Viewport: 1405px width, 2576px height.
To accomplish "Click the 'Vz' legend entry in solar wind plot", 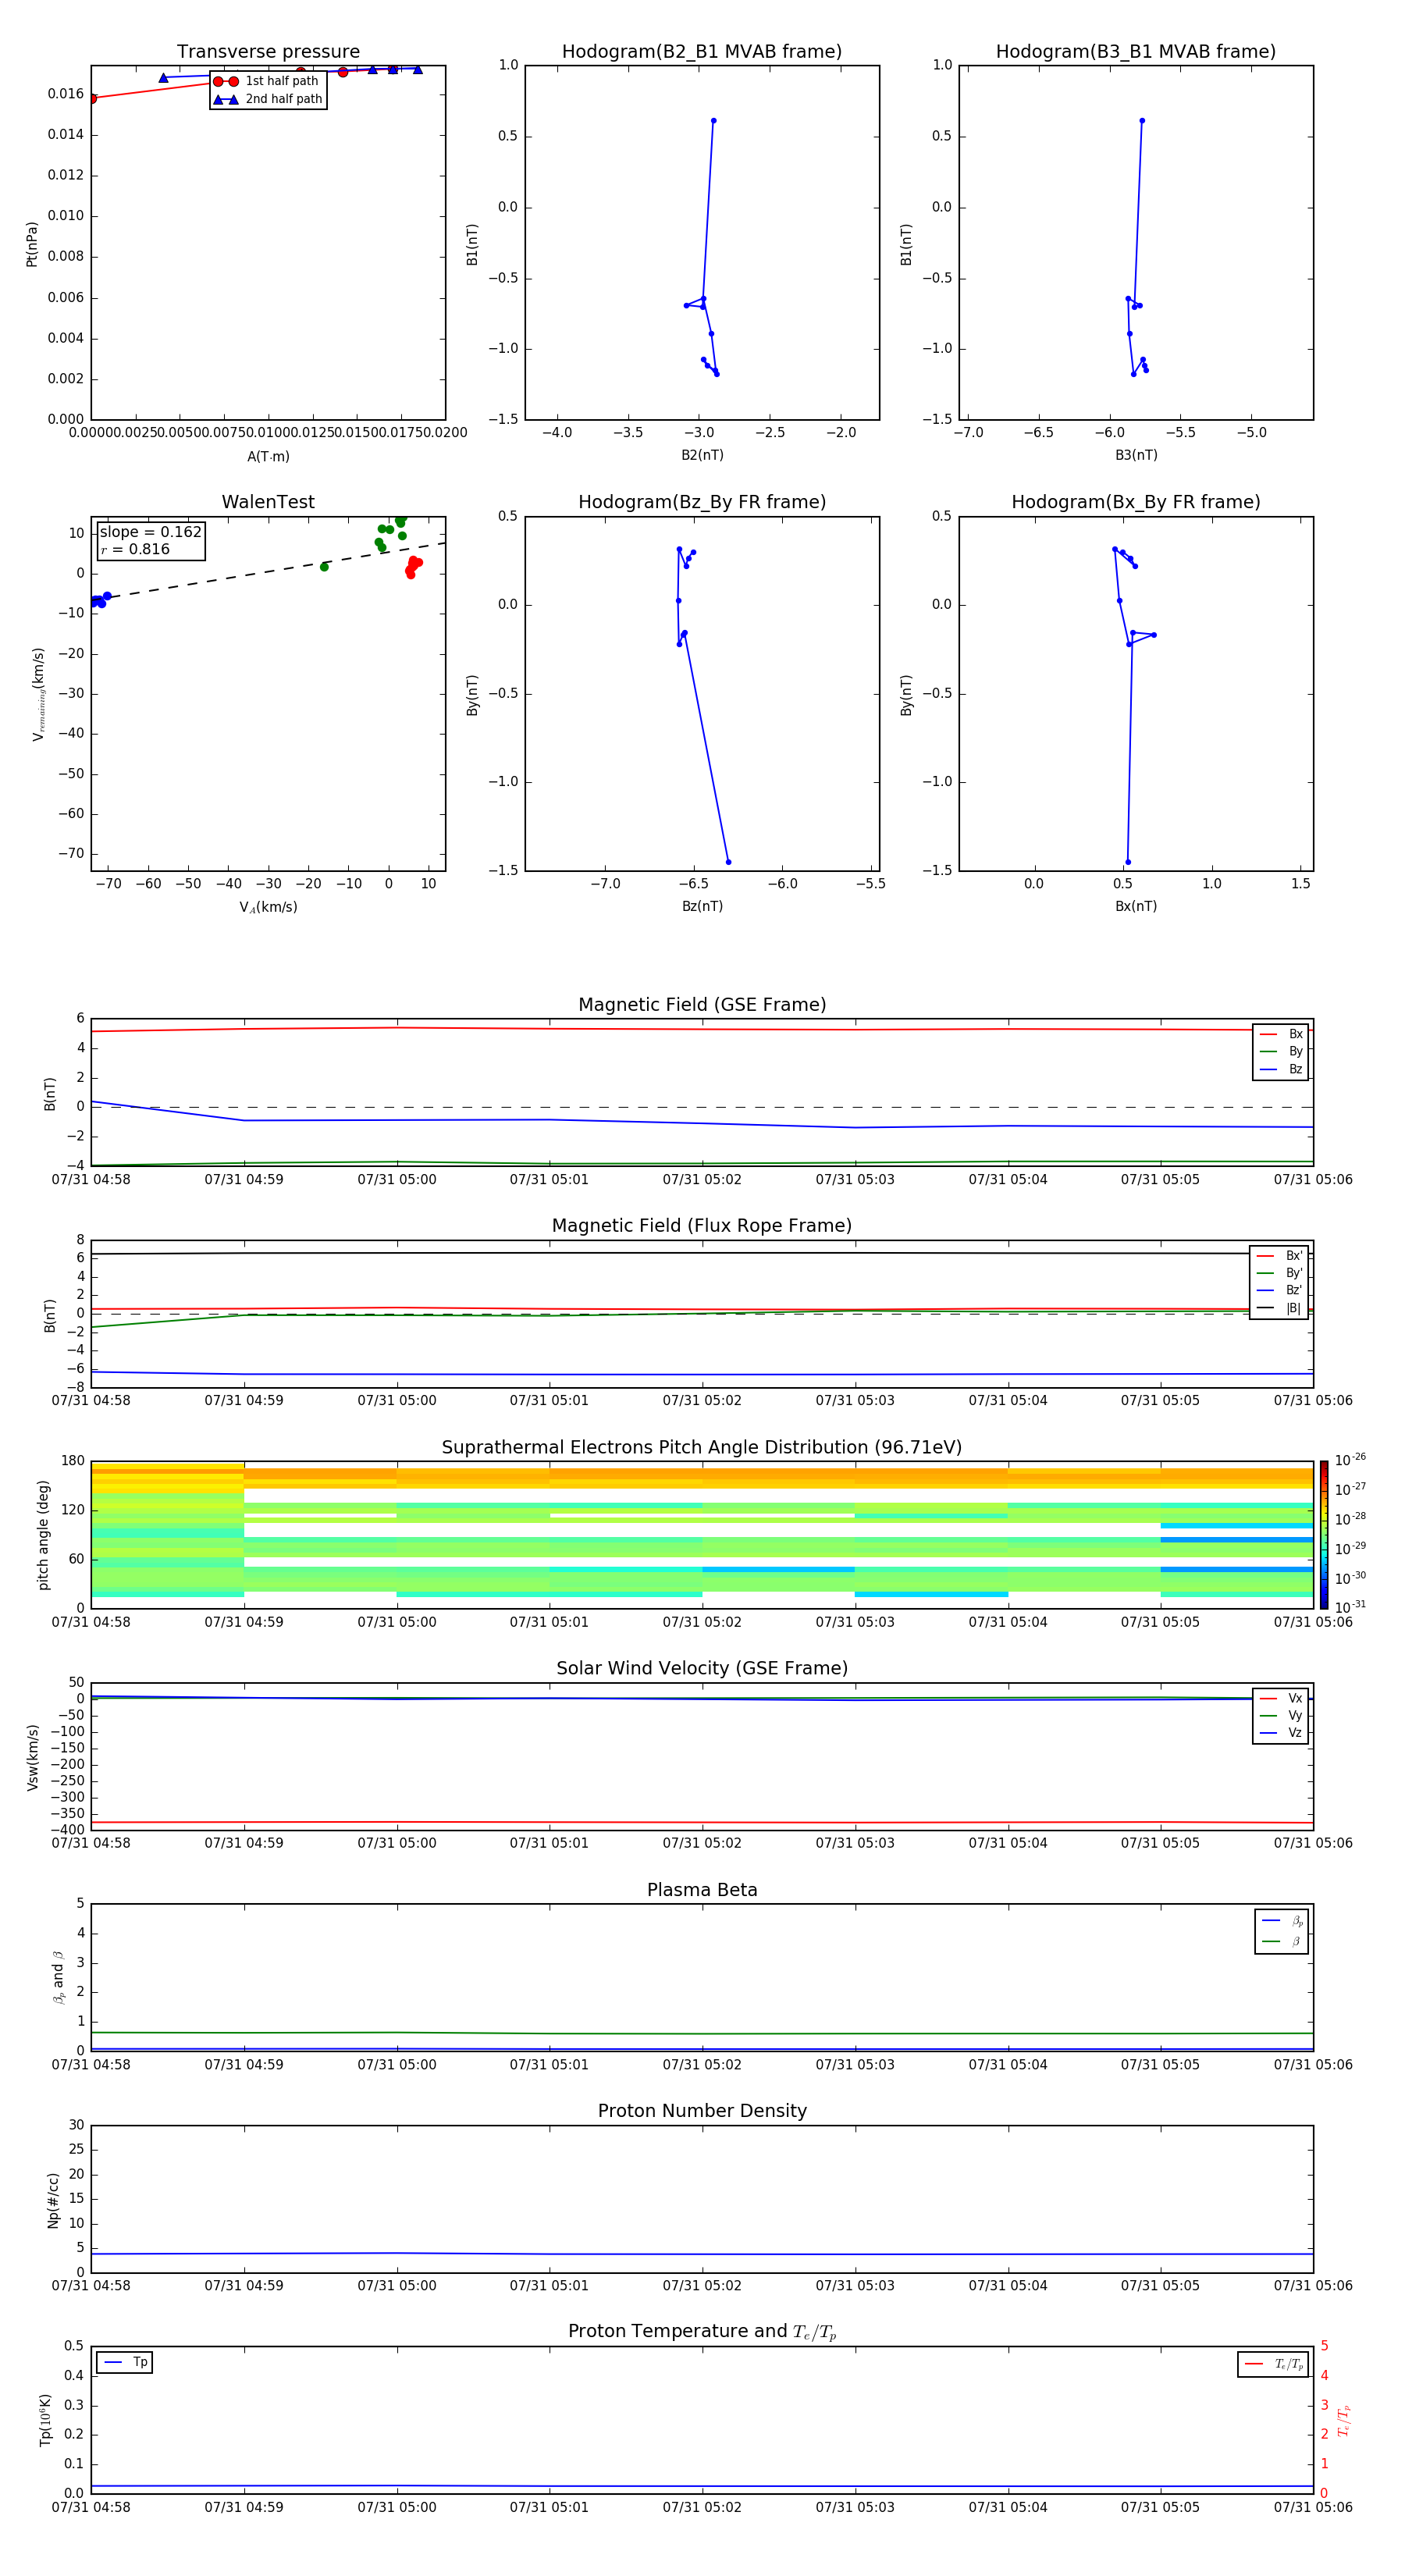I will [1281, 1733].
